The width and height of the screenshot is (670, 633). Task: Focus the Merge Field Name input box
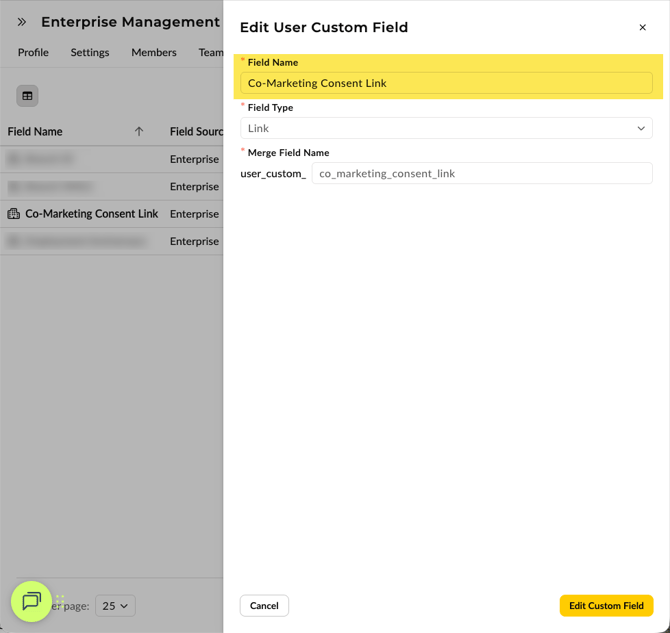pyautogui.click(x=481, y=173)
